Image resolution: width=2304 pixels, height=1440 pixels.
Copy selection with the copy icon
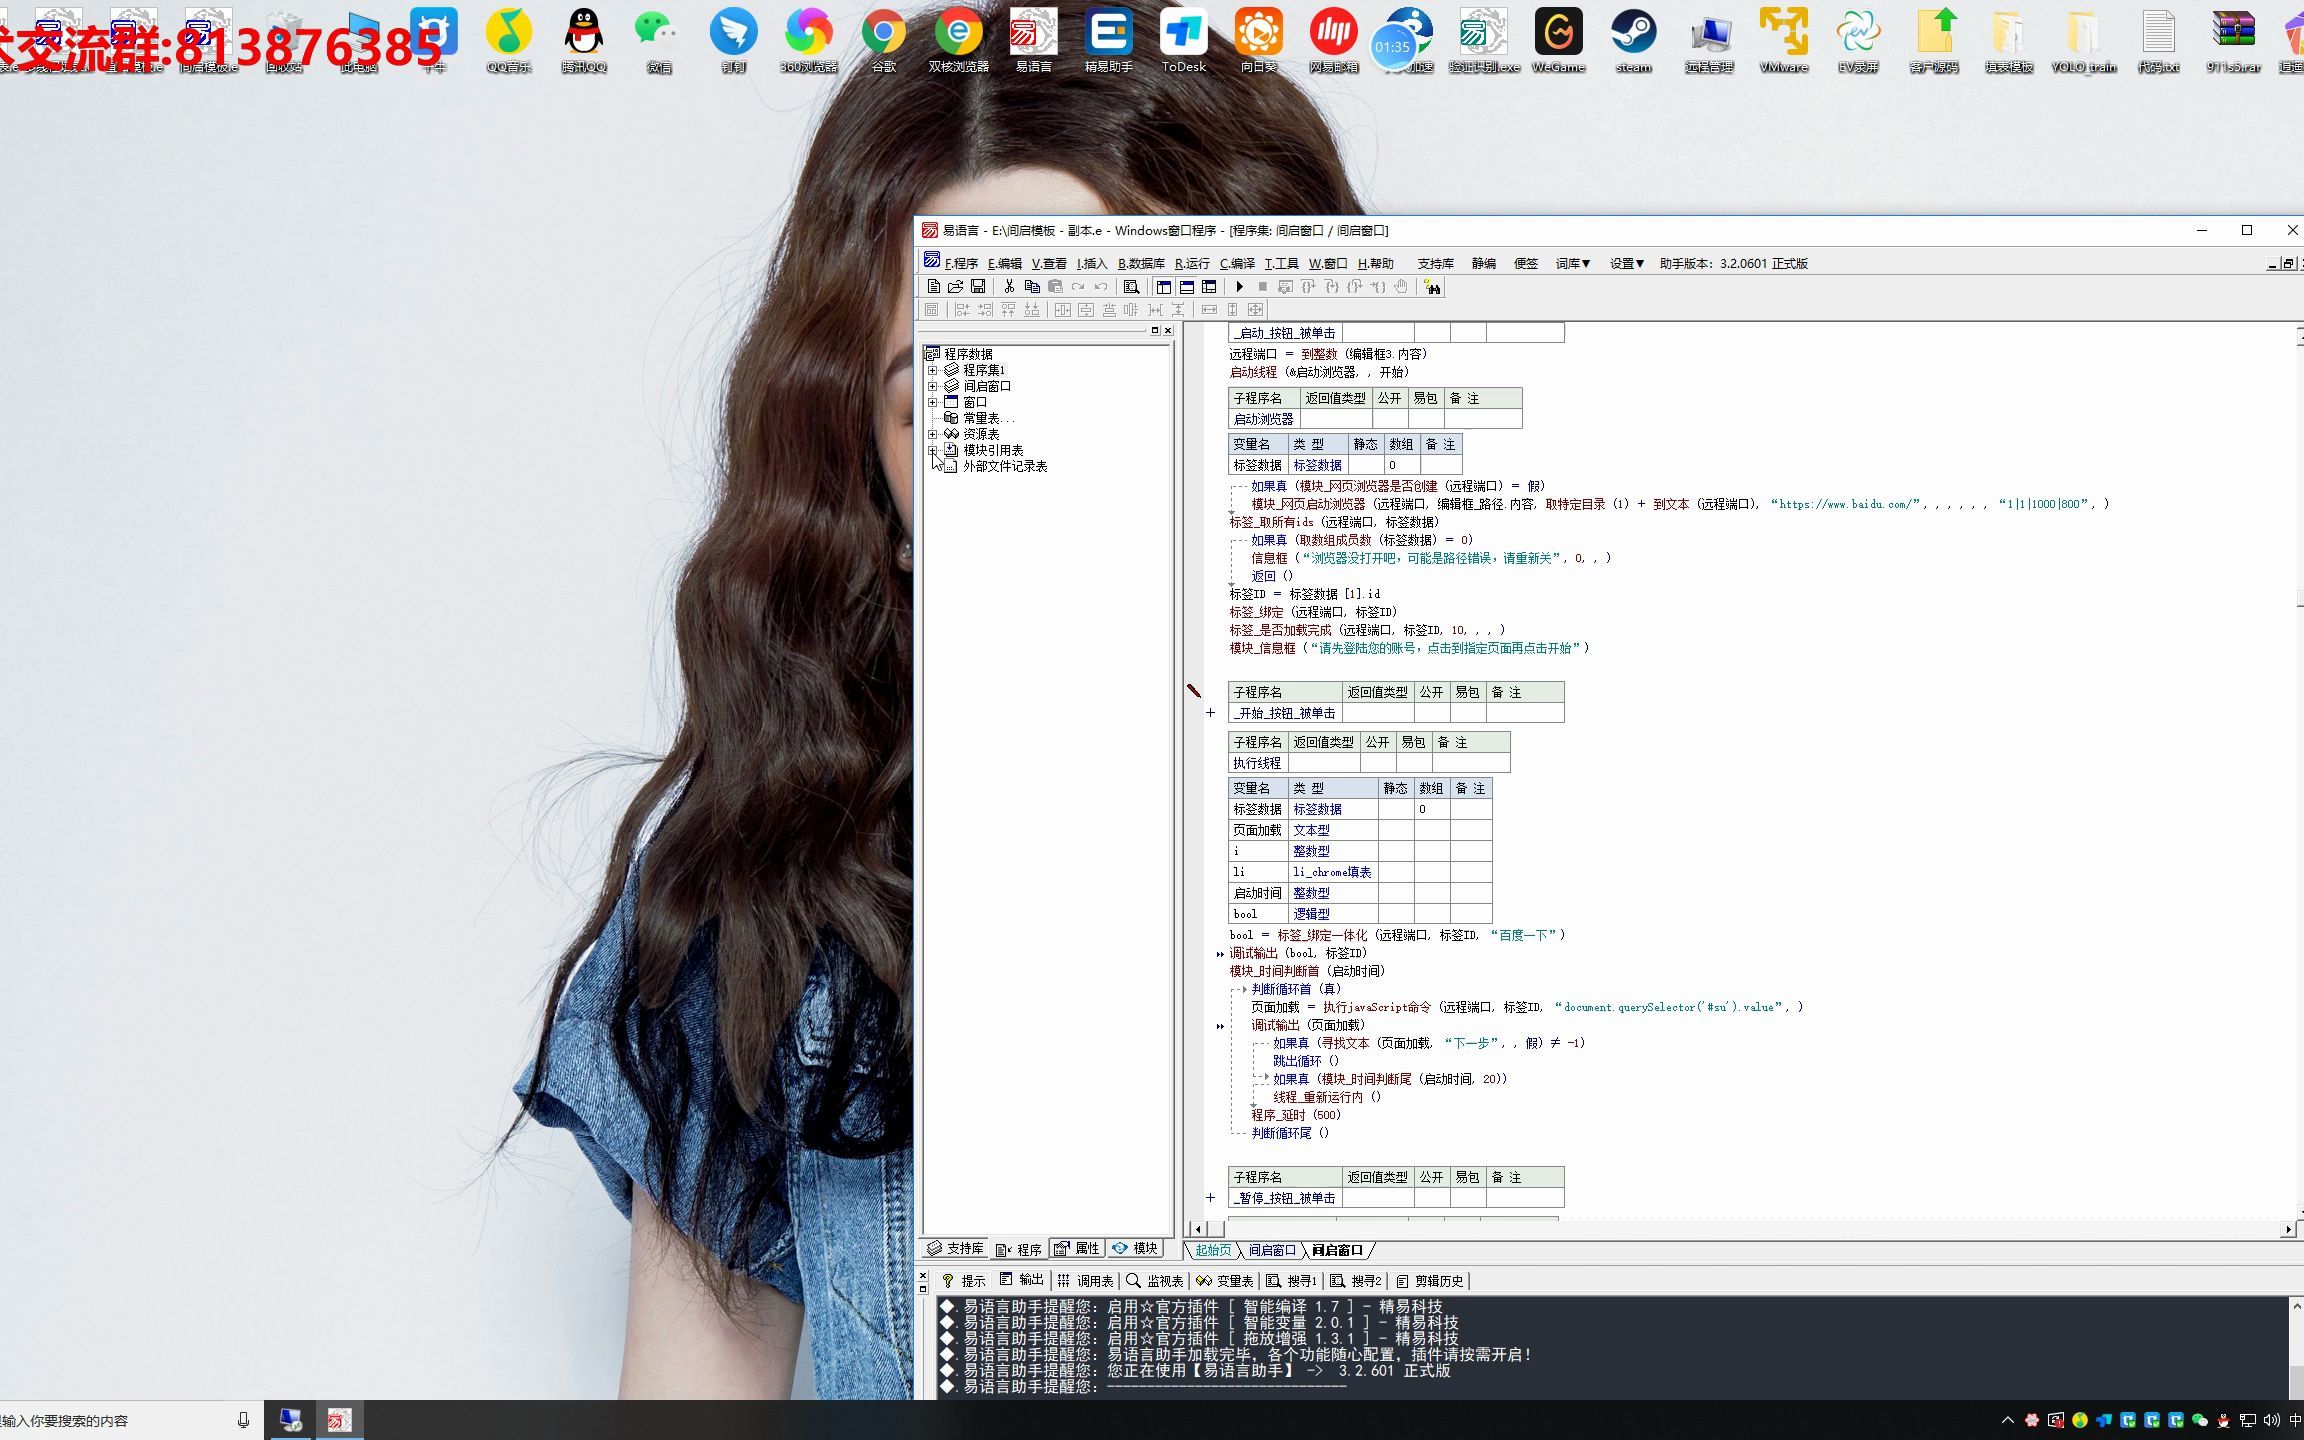pyautogui.click(x=1032, y=287)
